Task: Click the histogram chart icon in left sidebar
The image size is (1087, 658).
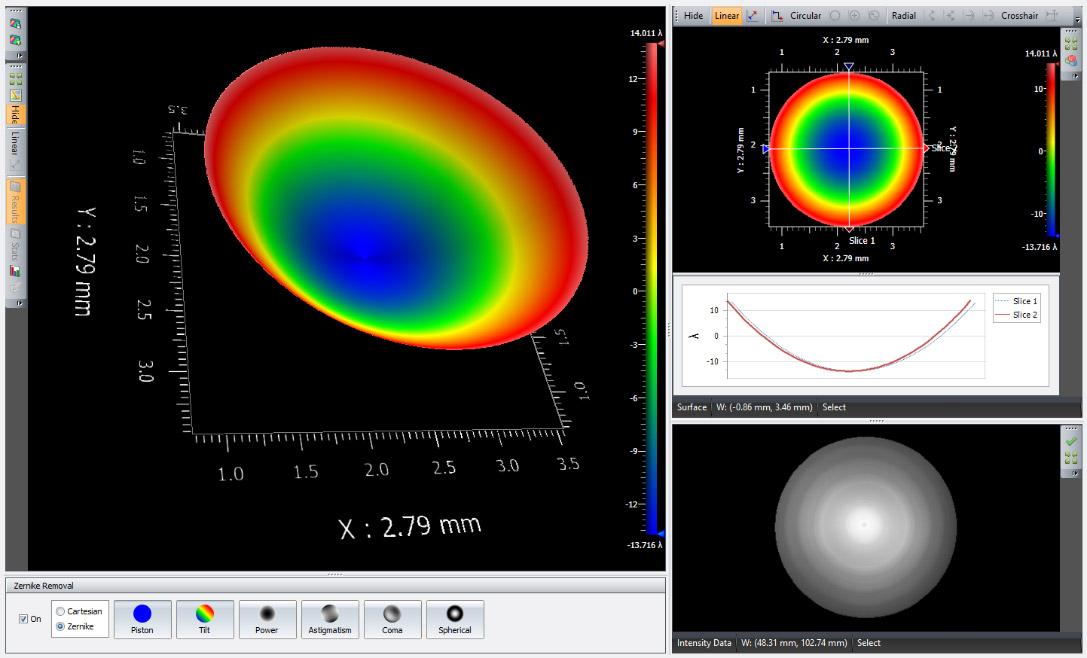Action: coord(16,271)
